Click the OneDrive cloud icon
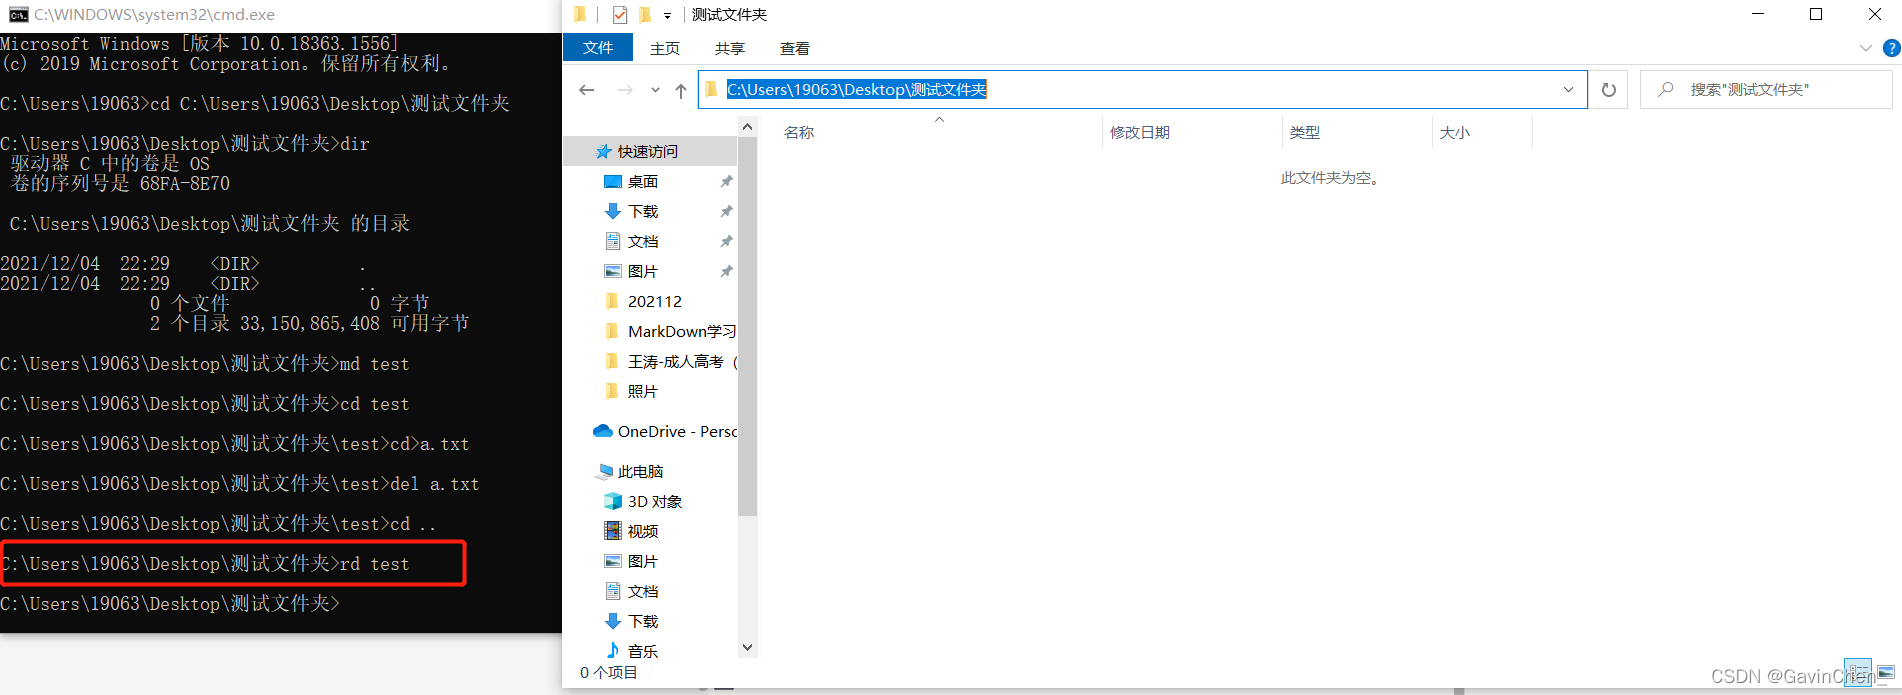The image size is (1902, 695). [x=602, y=431]
